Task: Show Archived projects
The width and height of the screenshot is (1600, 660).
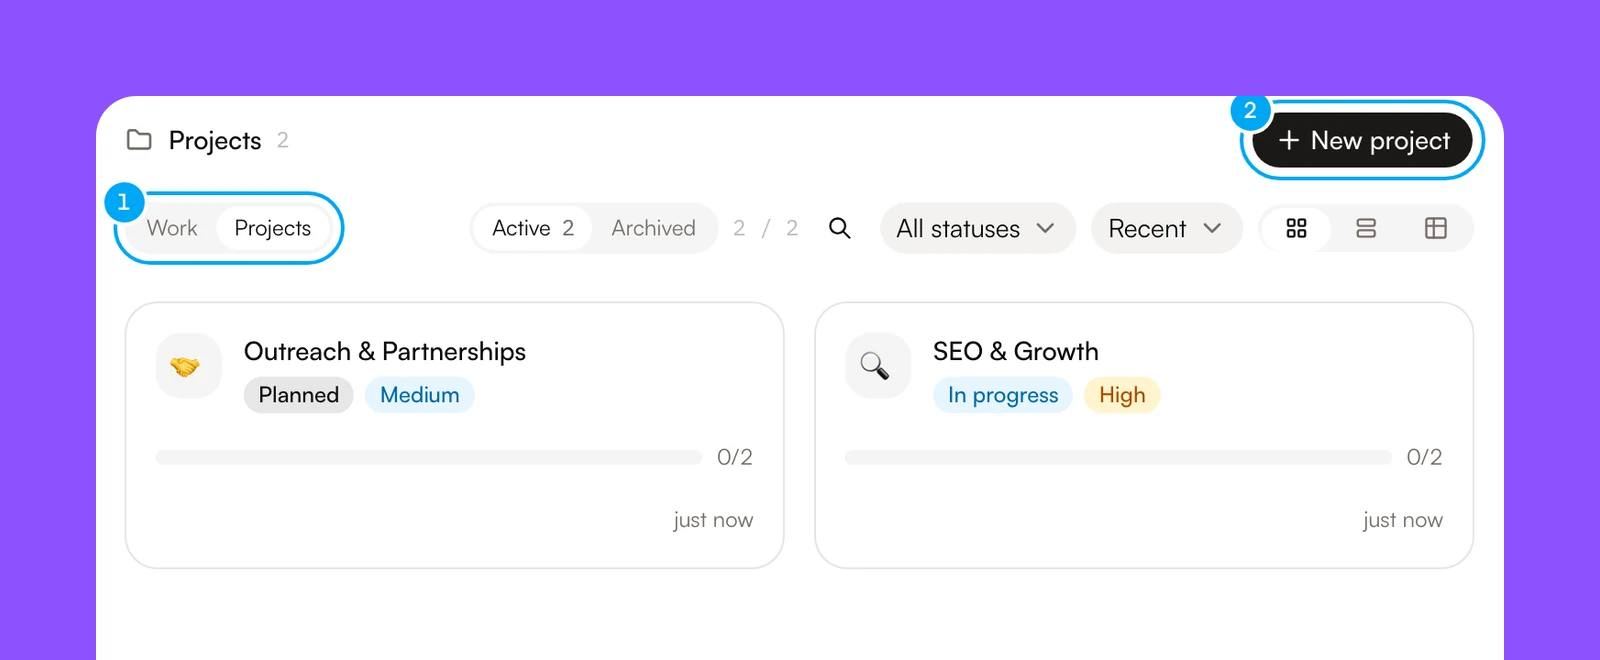Action: [653, 228]
